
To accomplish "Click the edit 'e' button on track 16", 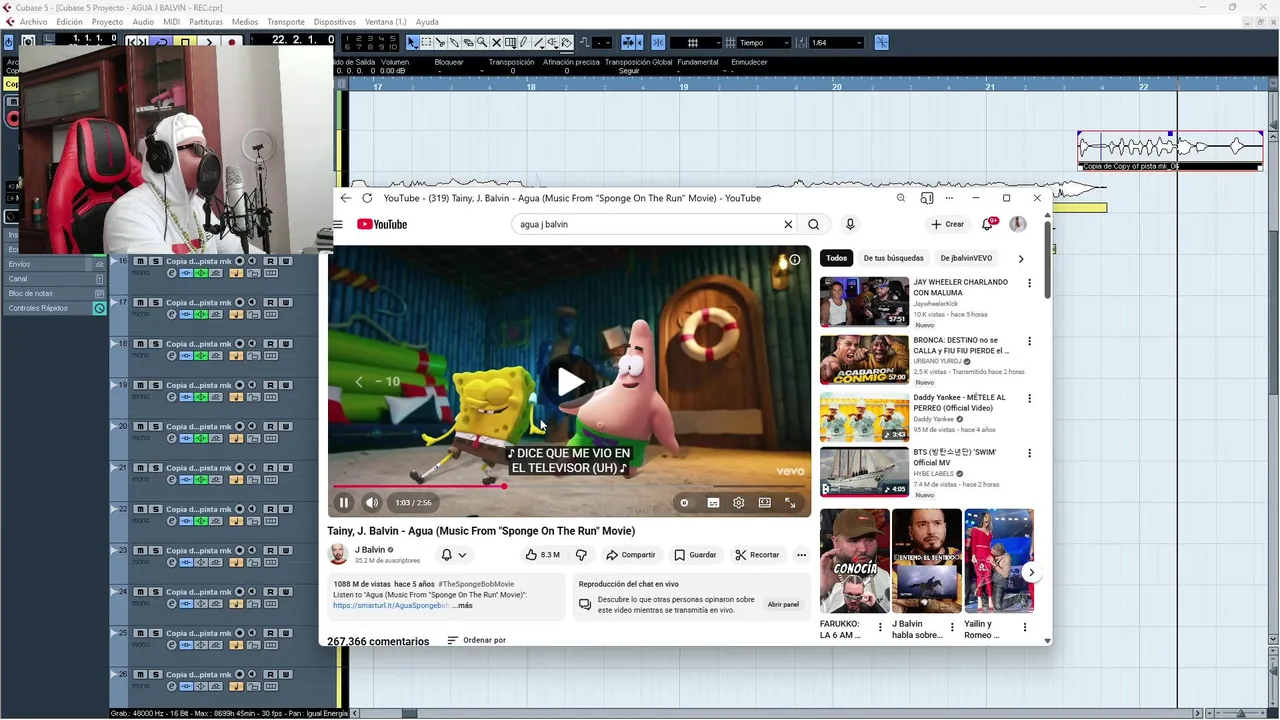I will click(172, 273).
